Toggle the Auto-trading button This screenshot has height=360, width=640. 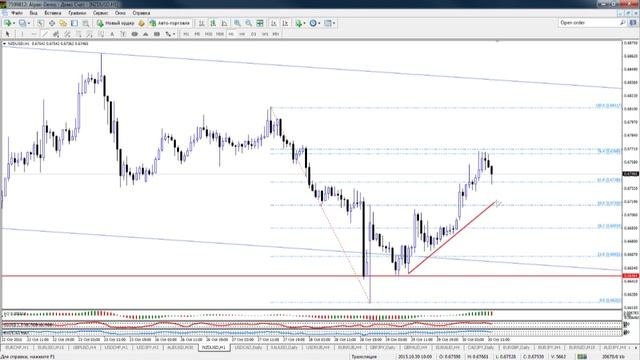[170, 23]
